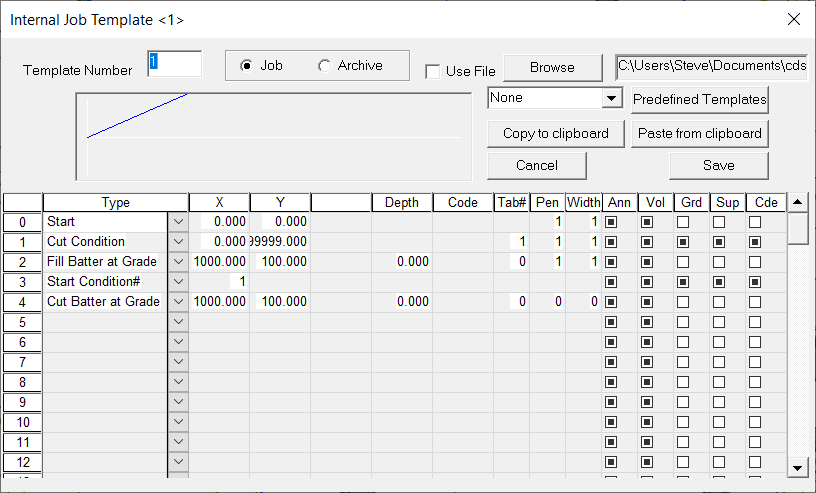Open Type dropdown in empty row 5
This screenshot has width=816, height=493.
click(x=178, y=321)
